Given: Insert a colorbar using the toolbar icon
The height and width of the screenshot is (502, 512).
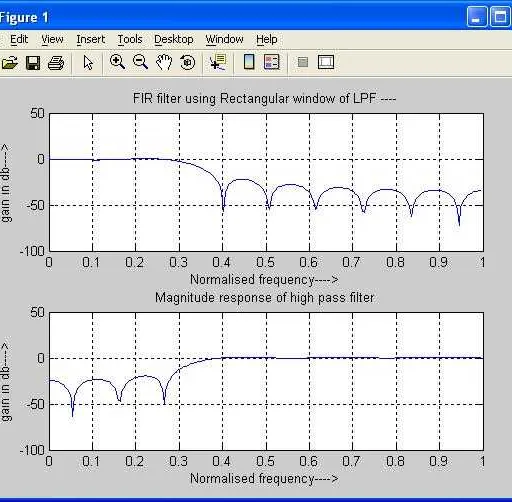Looking at the screenshot, I should point(249,62).
